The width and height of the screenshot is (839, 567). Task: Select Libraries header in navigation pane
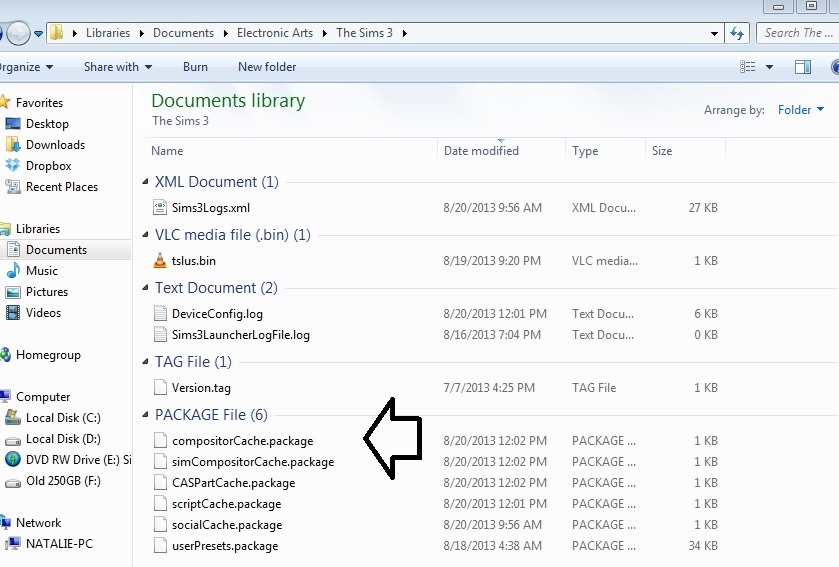37,229
